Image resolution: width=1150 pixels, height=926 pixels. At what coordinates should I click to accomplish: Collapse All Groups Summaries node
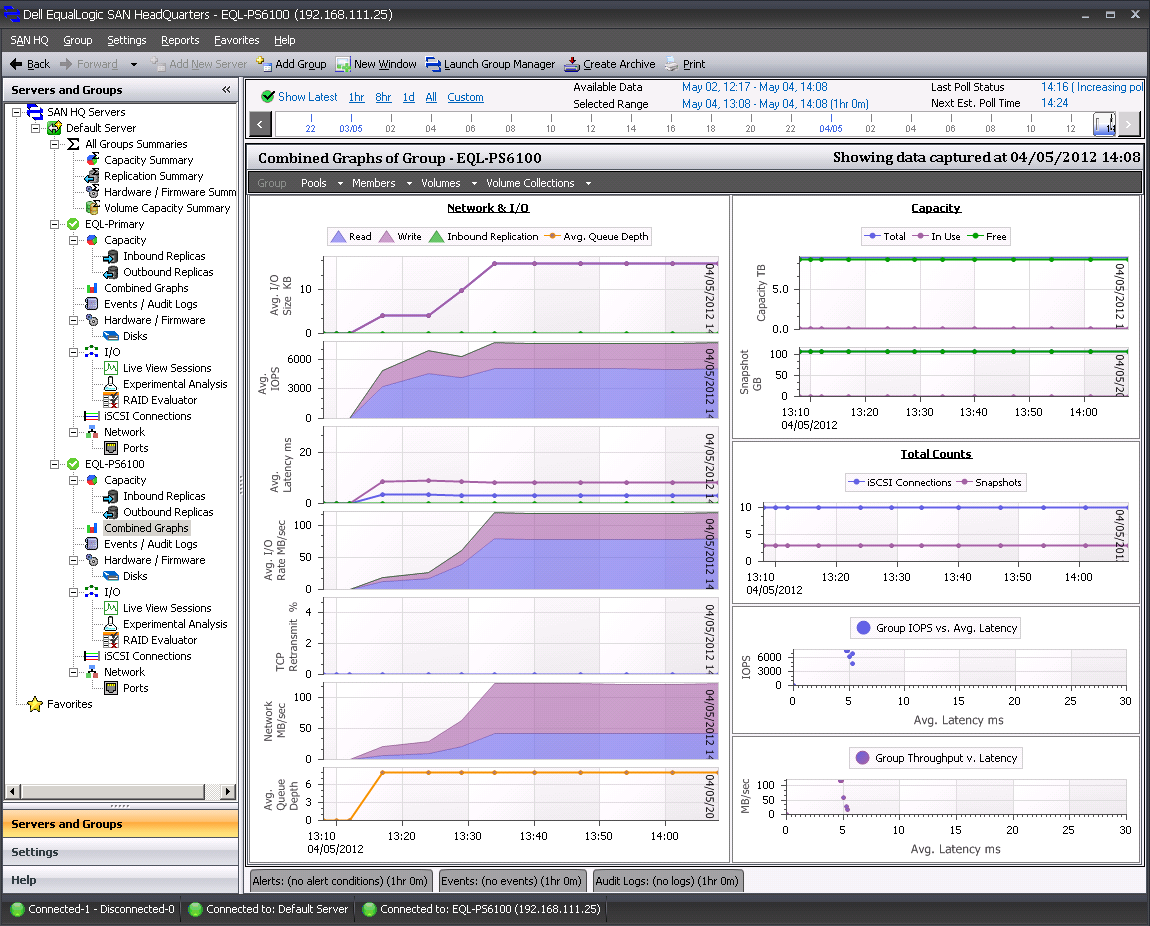54,144
